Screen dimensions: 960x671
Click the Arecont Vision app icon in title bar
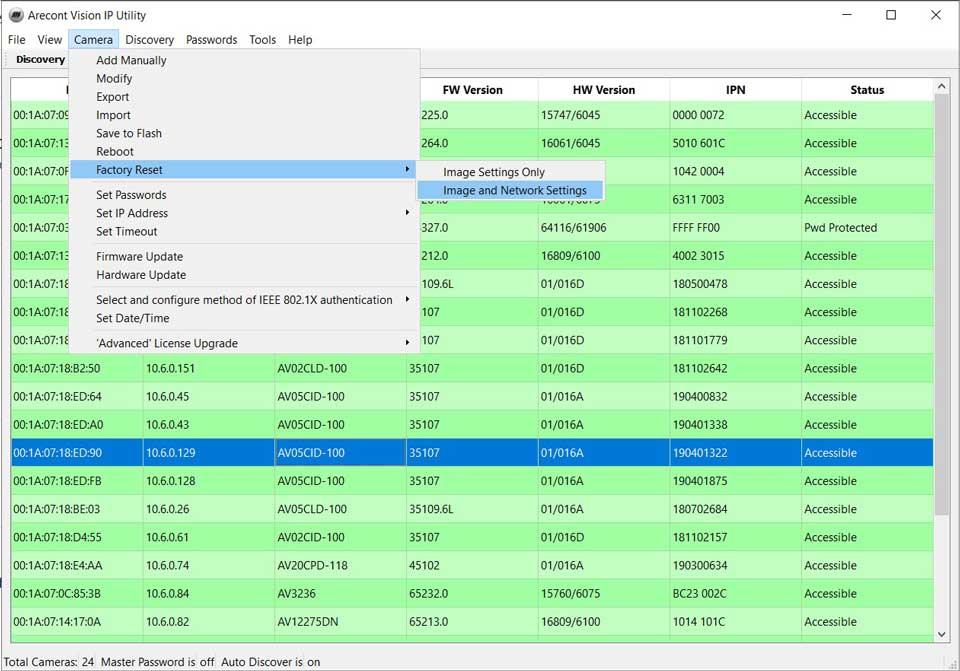pos(16,15)
